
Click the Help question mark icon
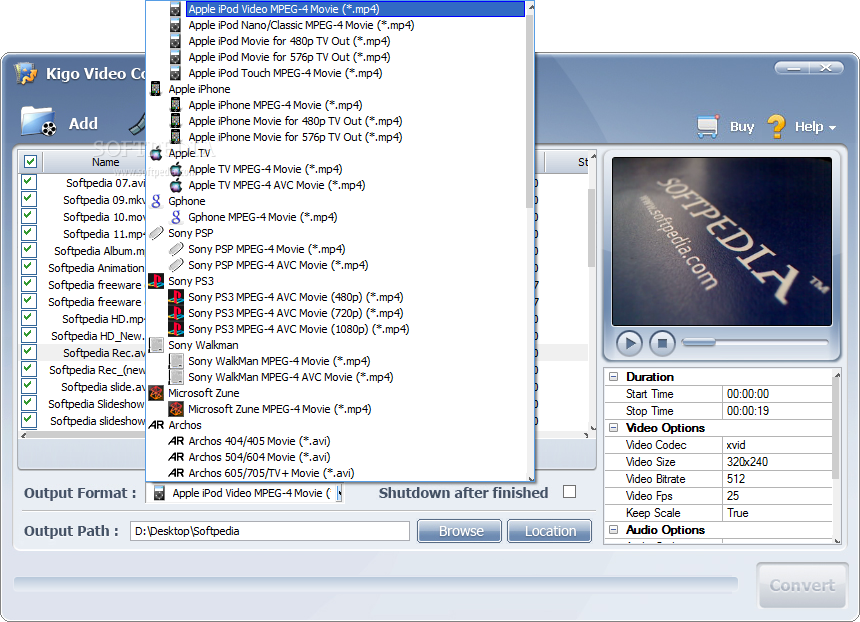(776, 126)
